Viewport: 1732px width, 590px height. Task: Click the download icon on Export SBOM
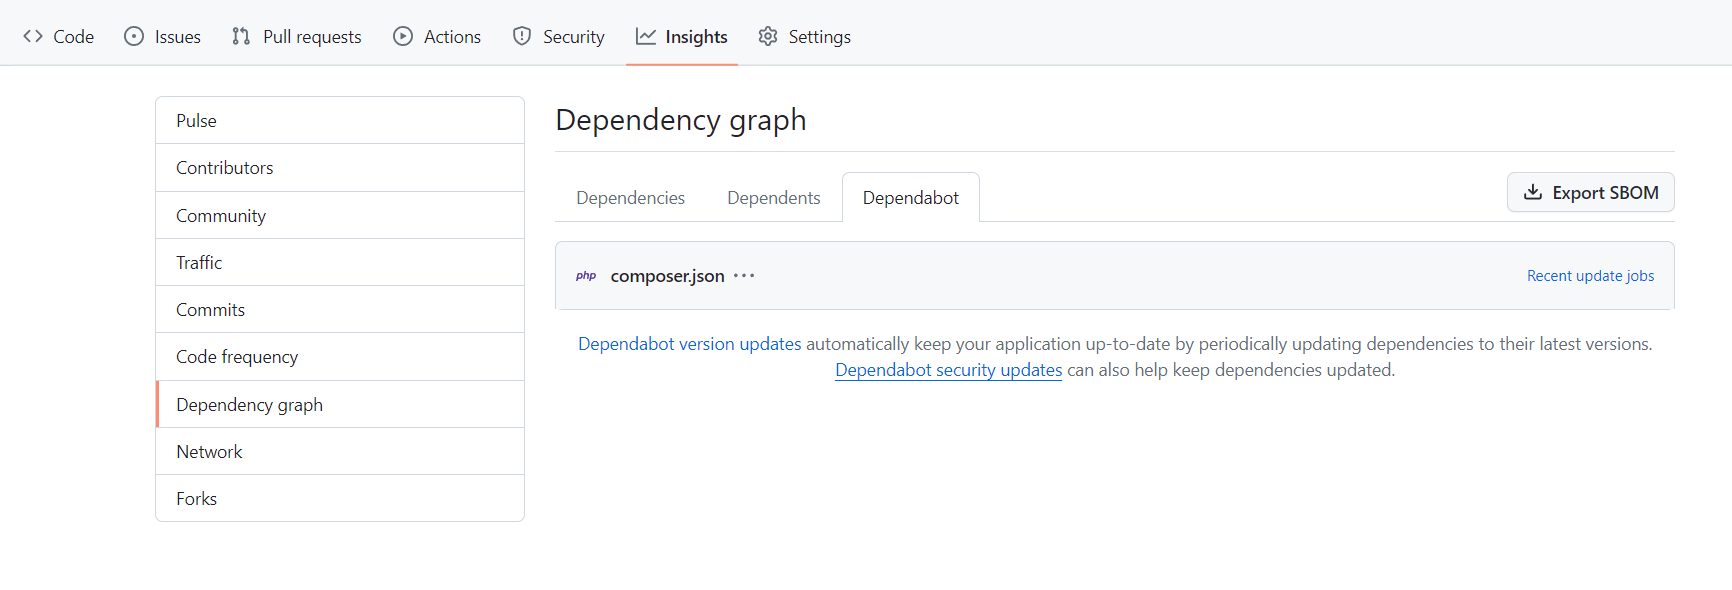1532,192
